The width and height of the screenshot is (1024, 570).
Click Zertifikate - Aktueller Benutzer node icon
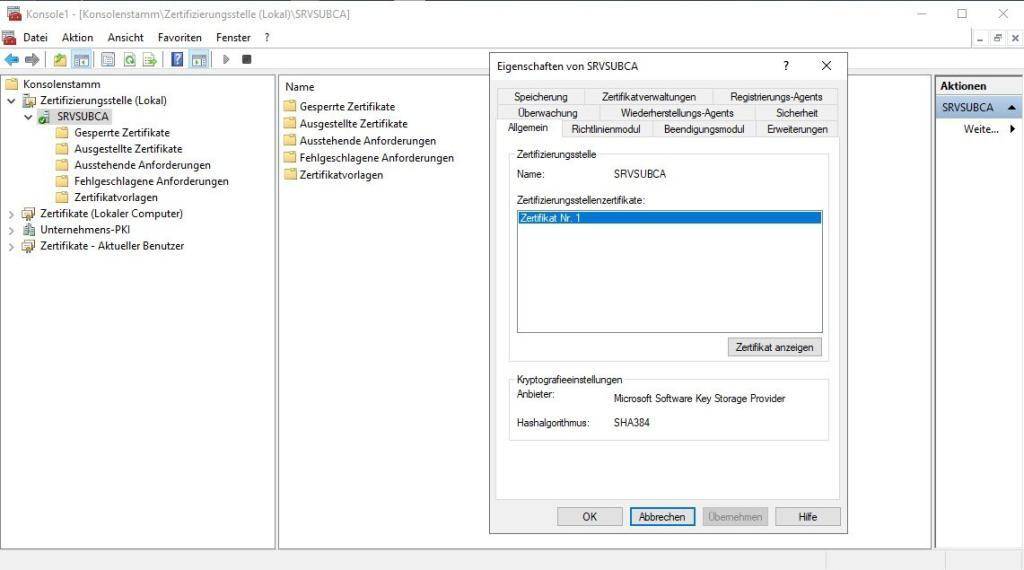(29, 246)
